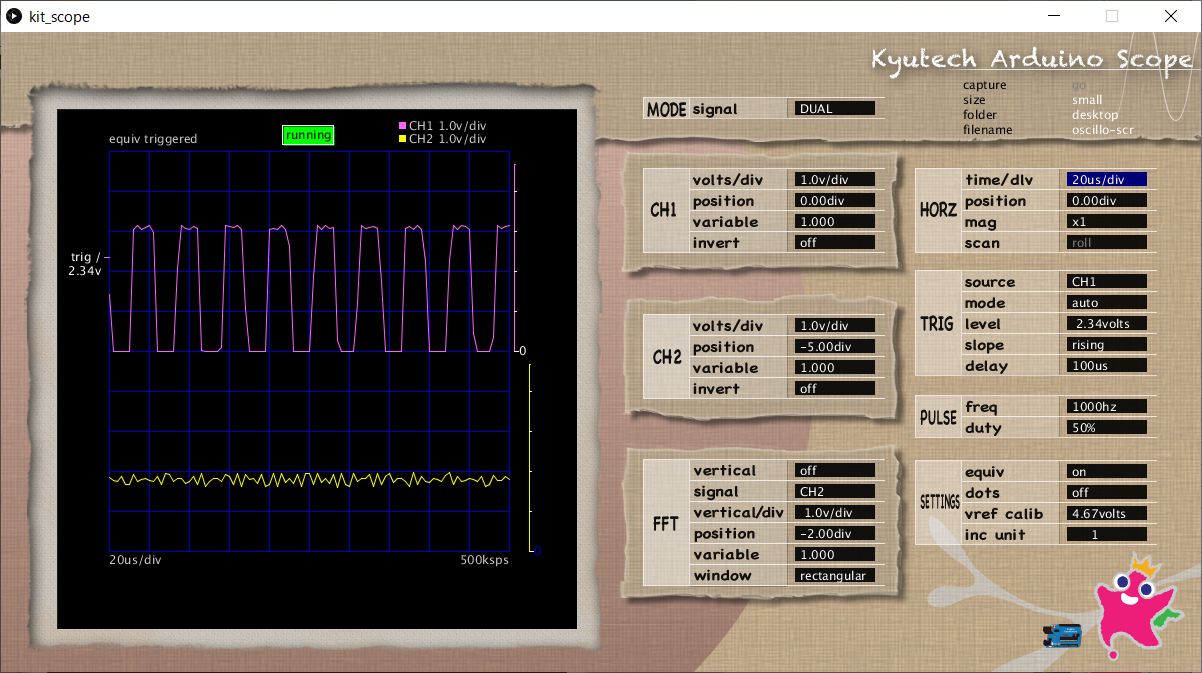Viewport: 1202px width, 673px height.
Task: Toggle CH2 invert off value
Action: tap(835, 388)
